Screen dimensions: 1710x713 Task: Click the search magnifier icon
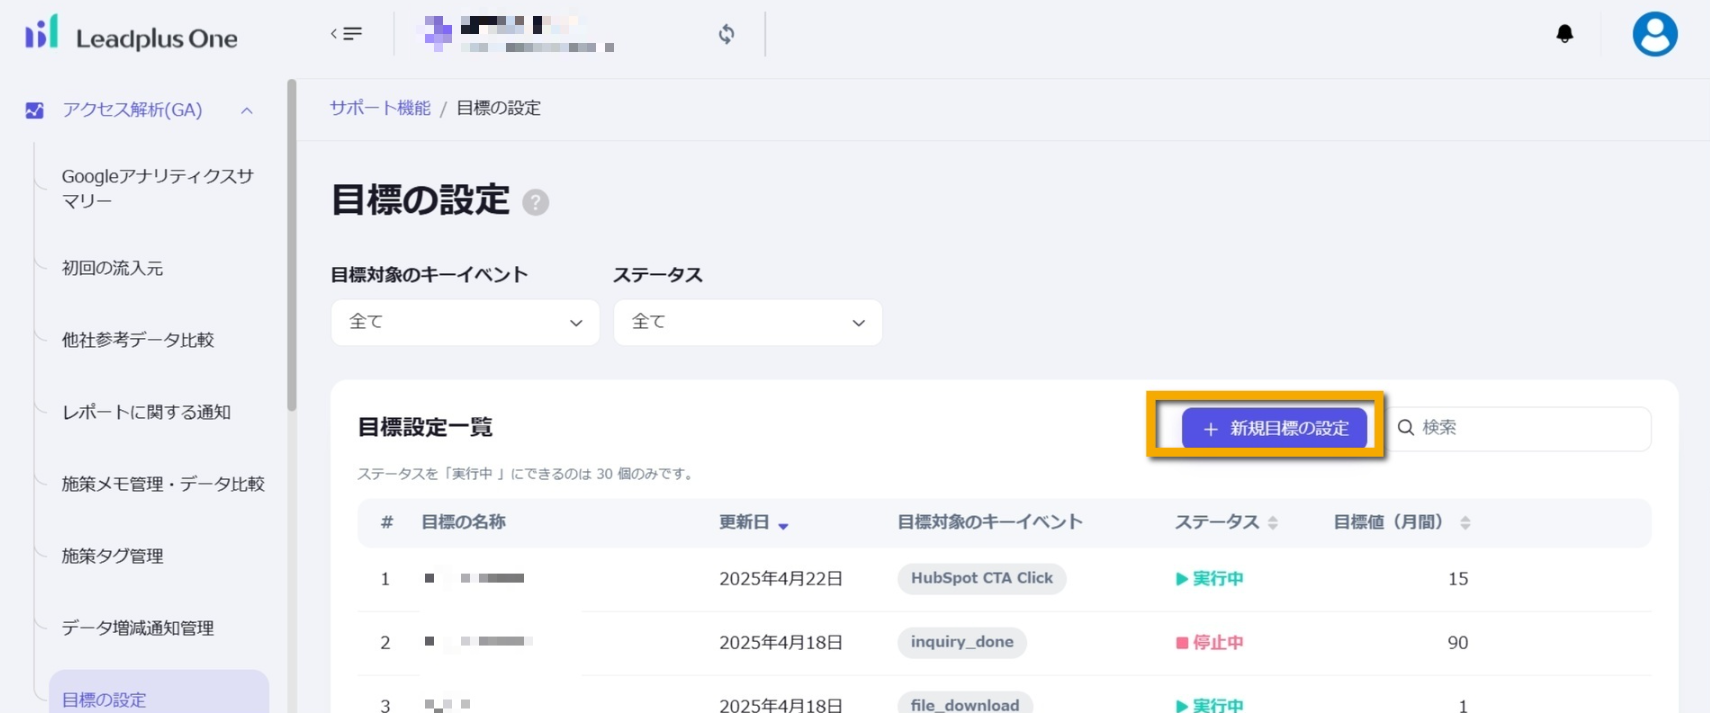[1406, 428]
